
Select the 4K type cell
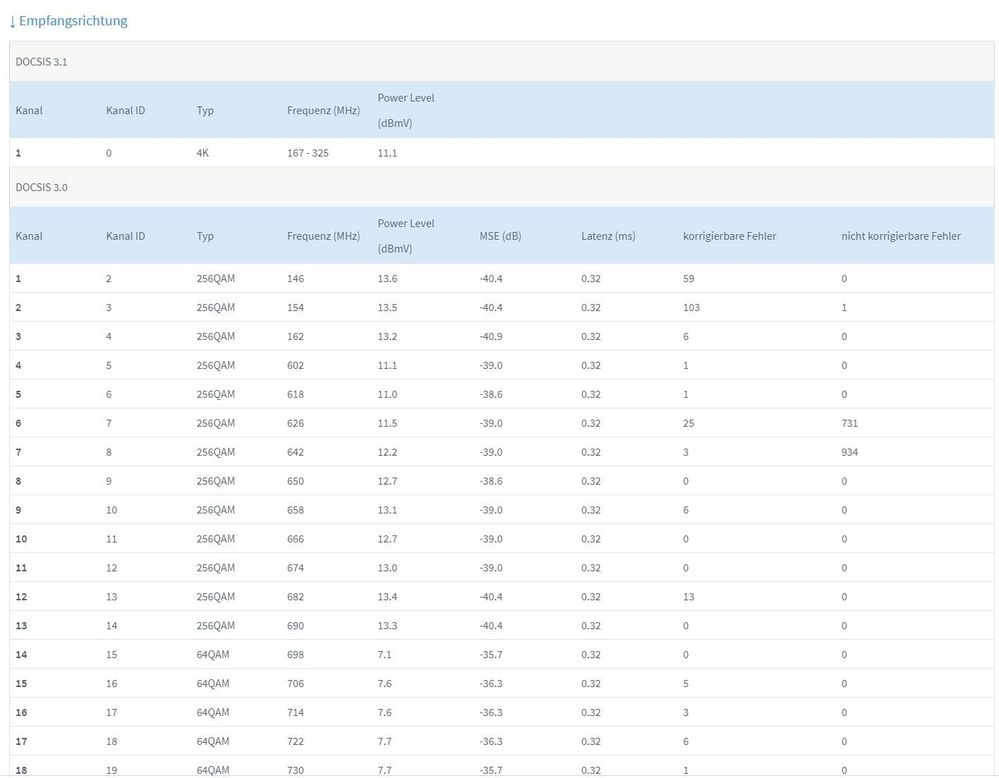pos(204,153)
